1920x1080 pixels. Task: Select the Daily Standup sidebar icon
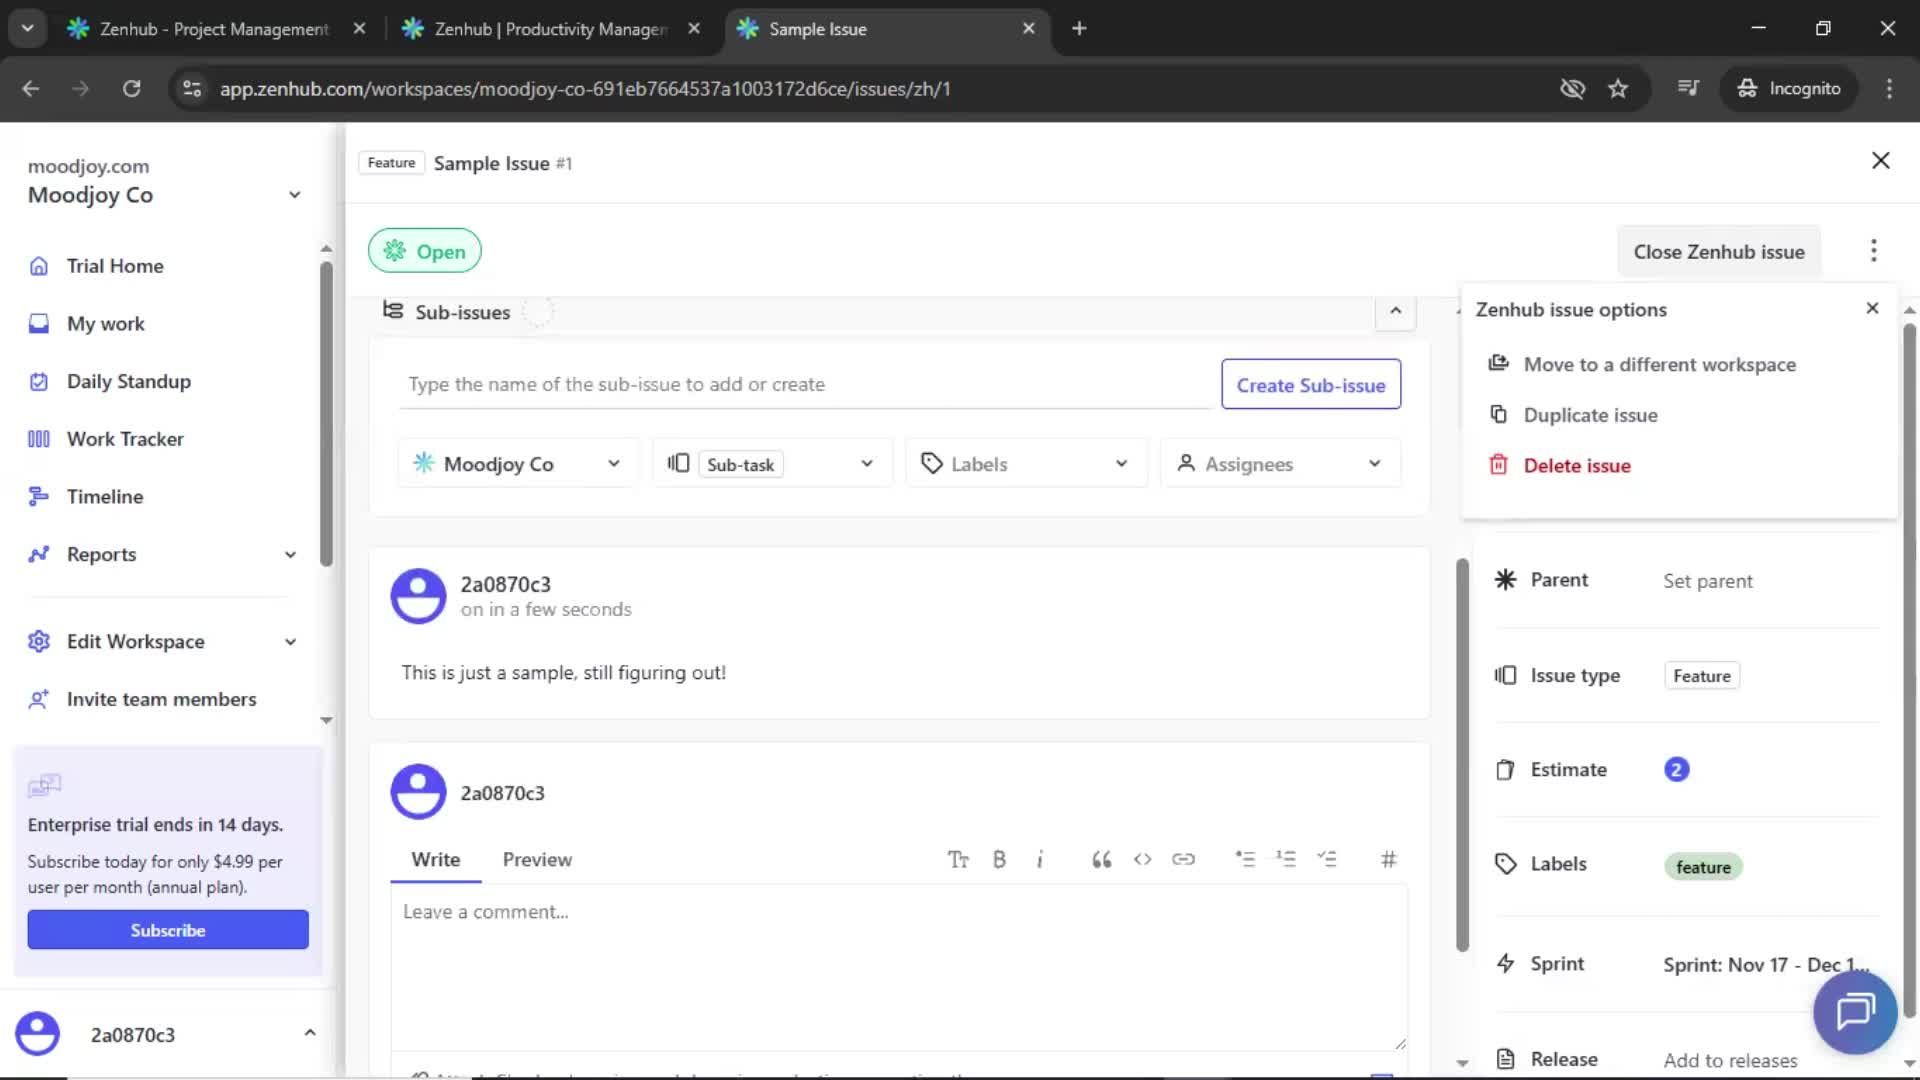38,381
